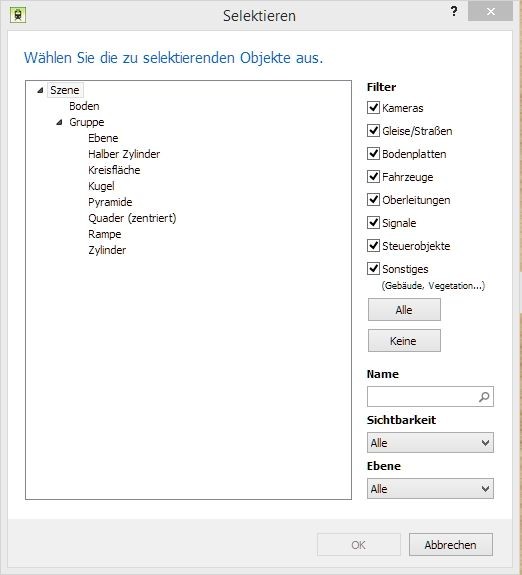Open the Ebene dropdown list

(x=430, y=488)
